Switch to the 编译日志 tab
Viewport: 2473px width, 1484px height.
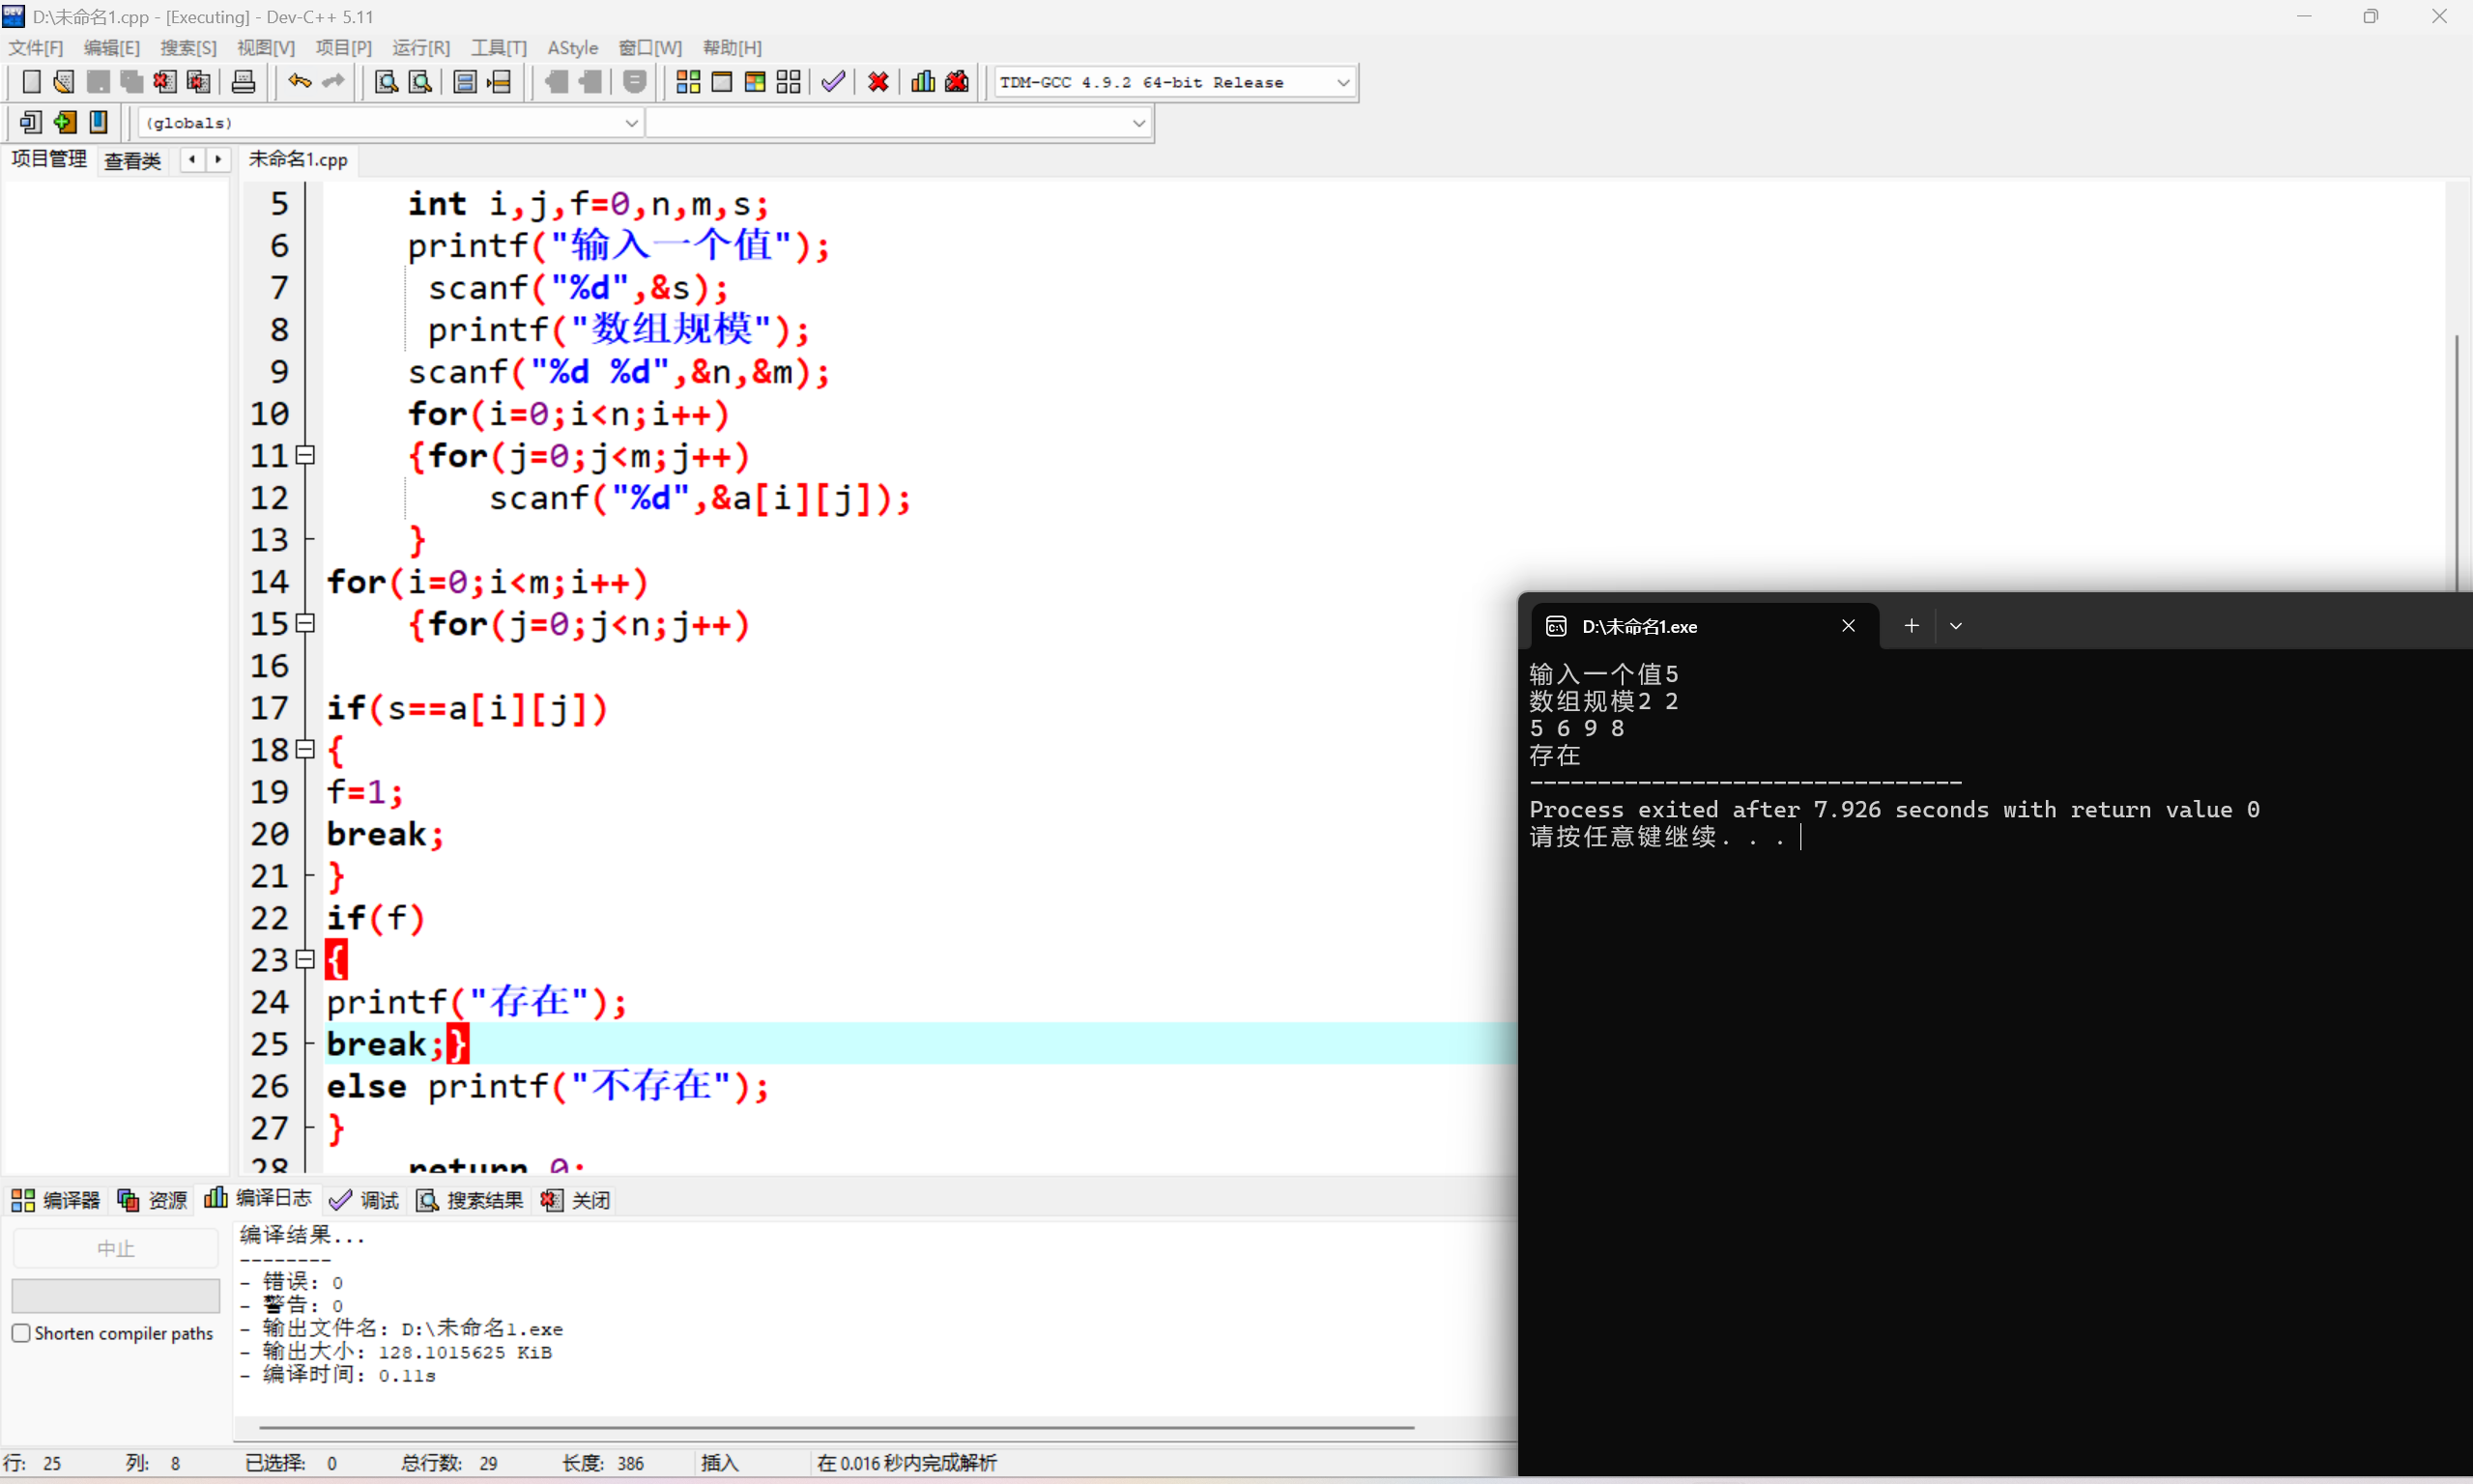click(258, 1199)
